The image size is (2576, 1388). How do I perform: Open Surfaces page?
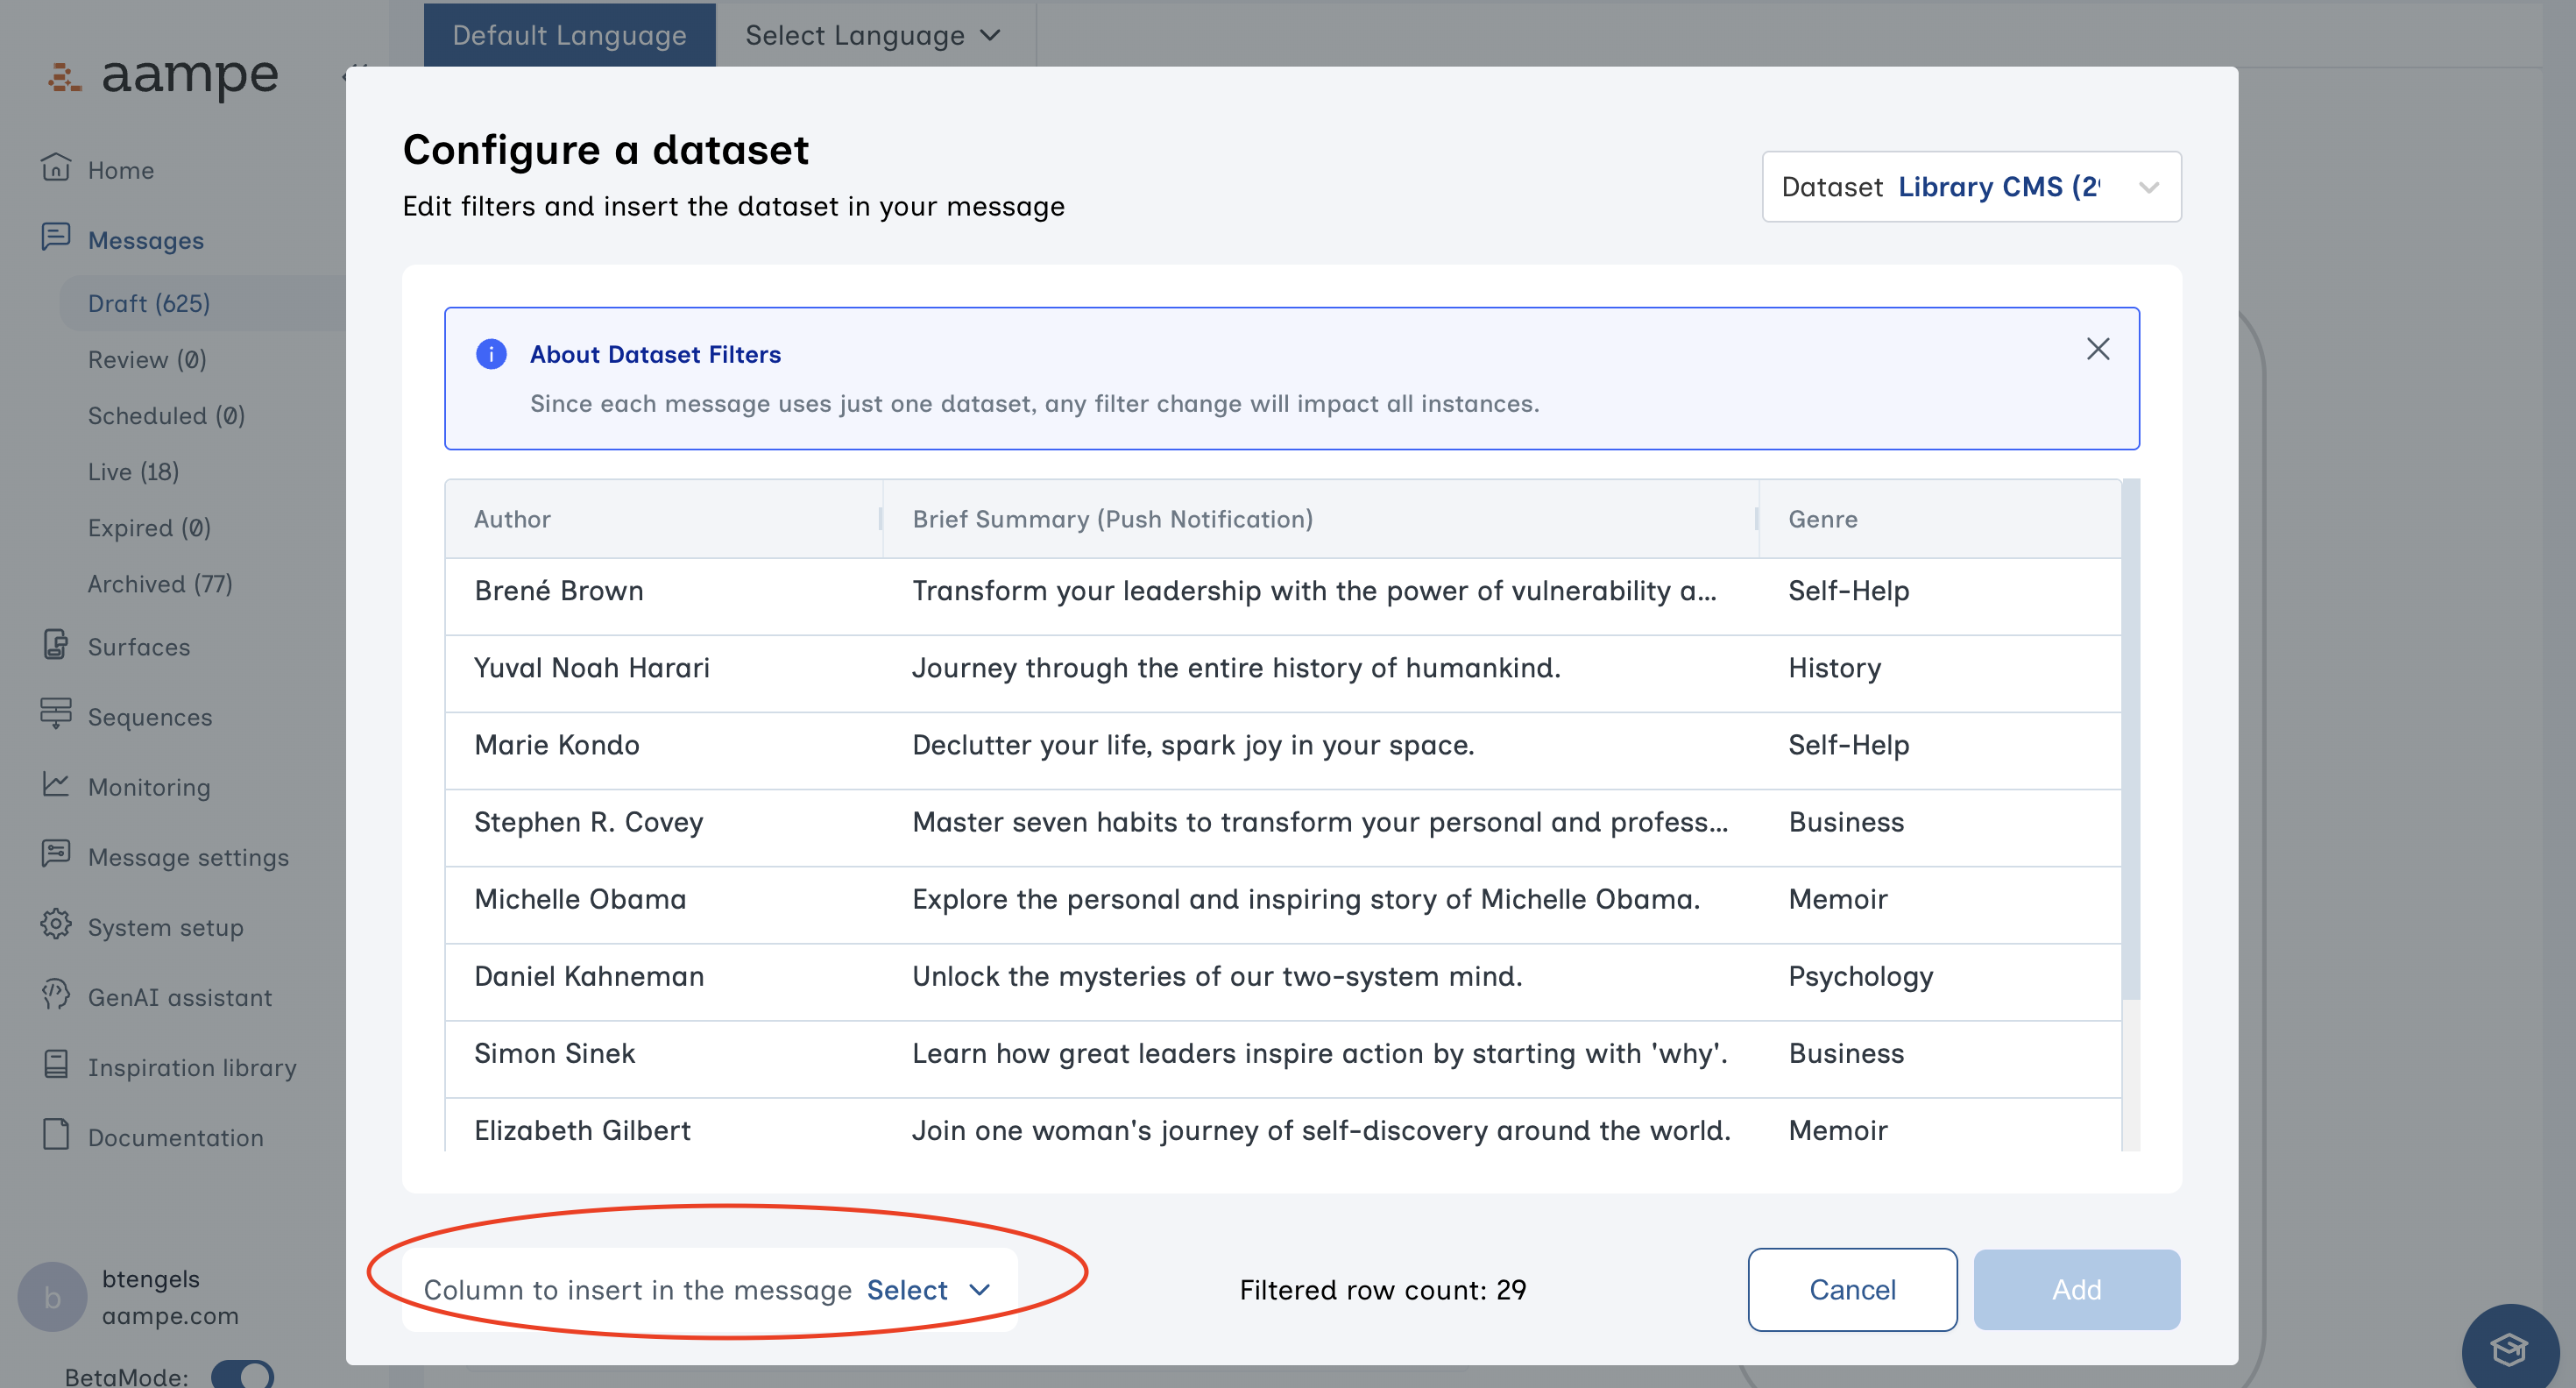[x=139, y=647]
